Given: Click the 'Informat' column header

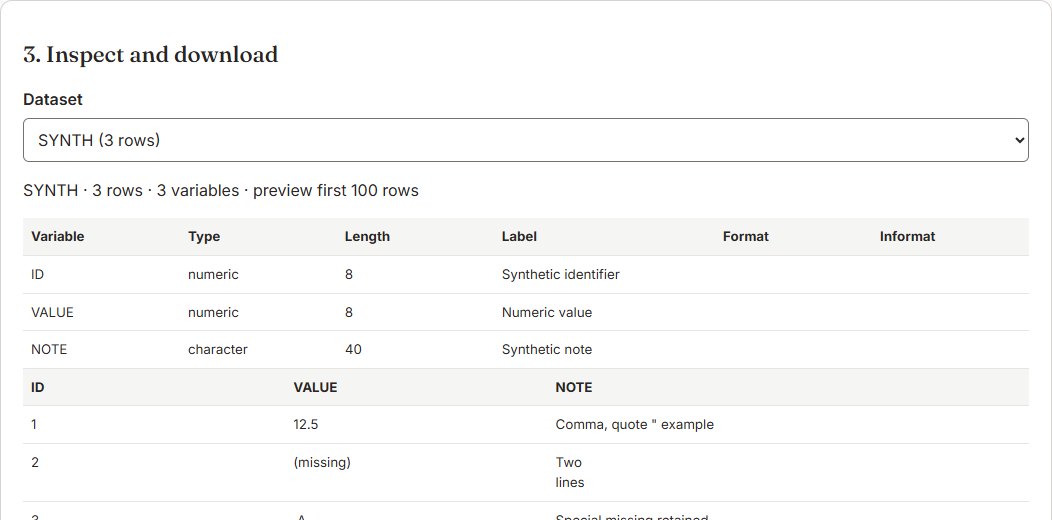Looking at the screenshot, I should click(x=907, y=236).
